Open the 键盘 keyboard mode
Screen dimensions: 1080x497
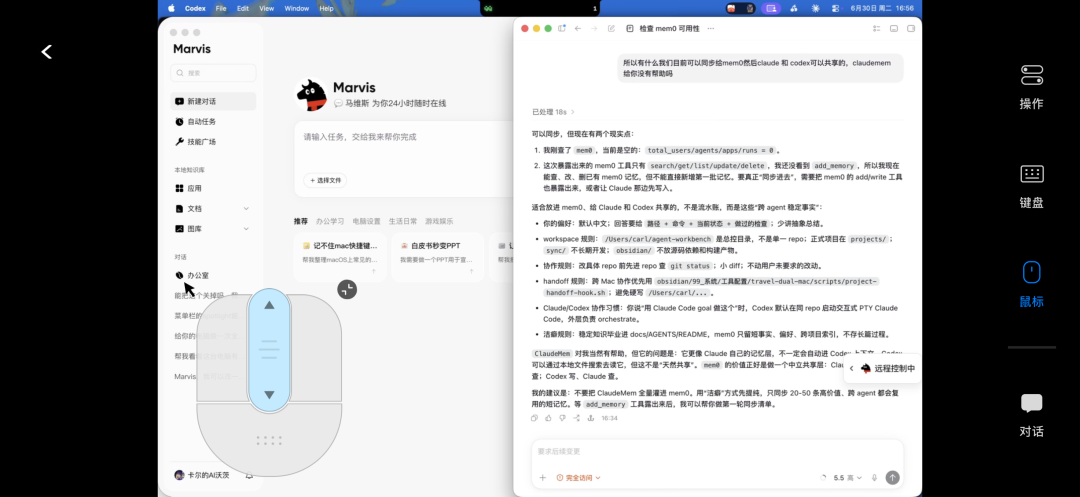pyautogui.click(x=1031, y=187)
